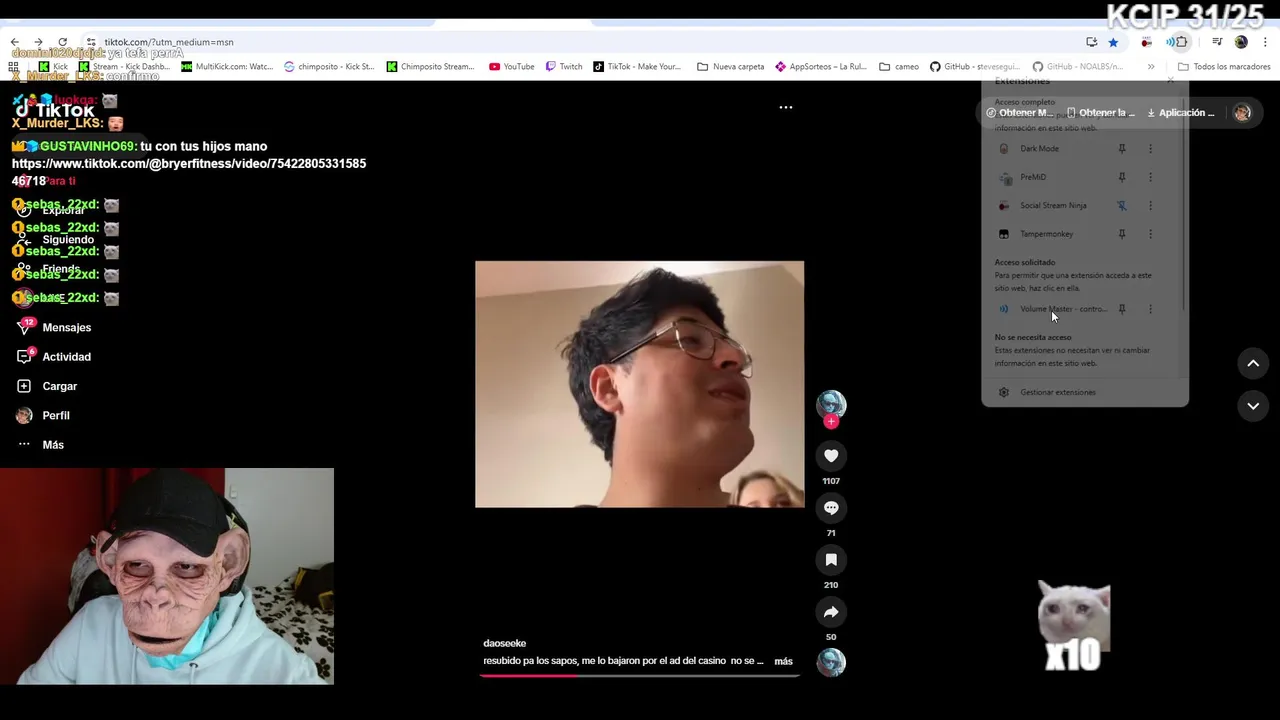Click the playing TikTok video

[639, 384]
